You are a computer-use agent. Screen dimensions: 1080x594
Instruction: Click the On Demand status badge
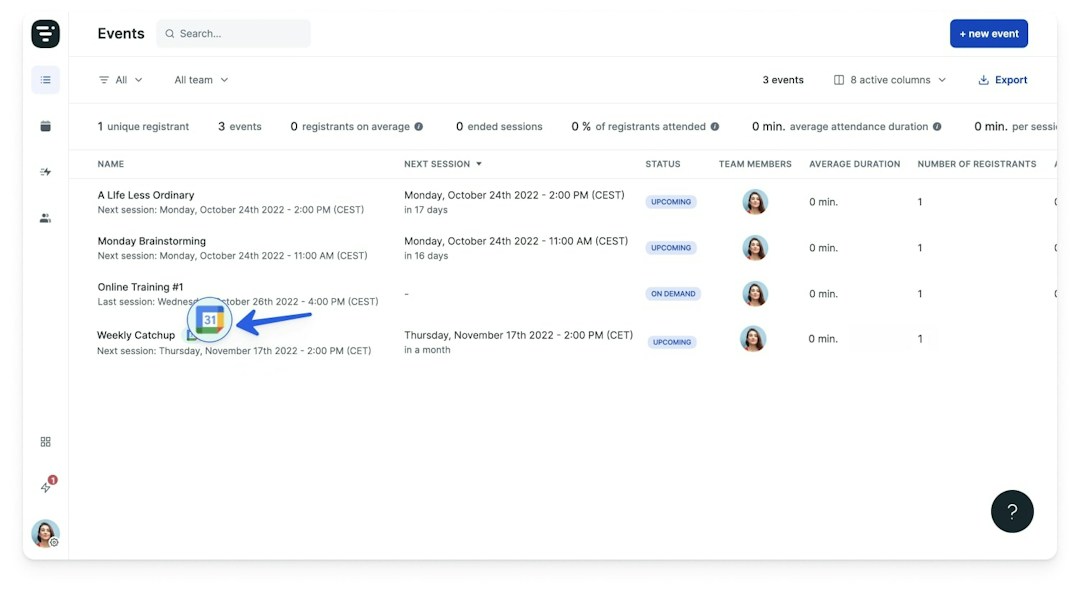click(673, 294)
